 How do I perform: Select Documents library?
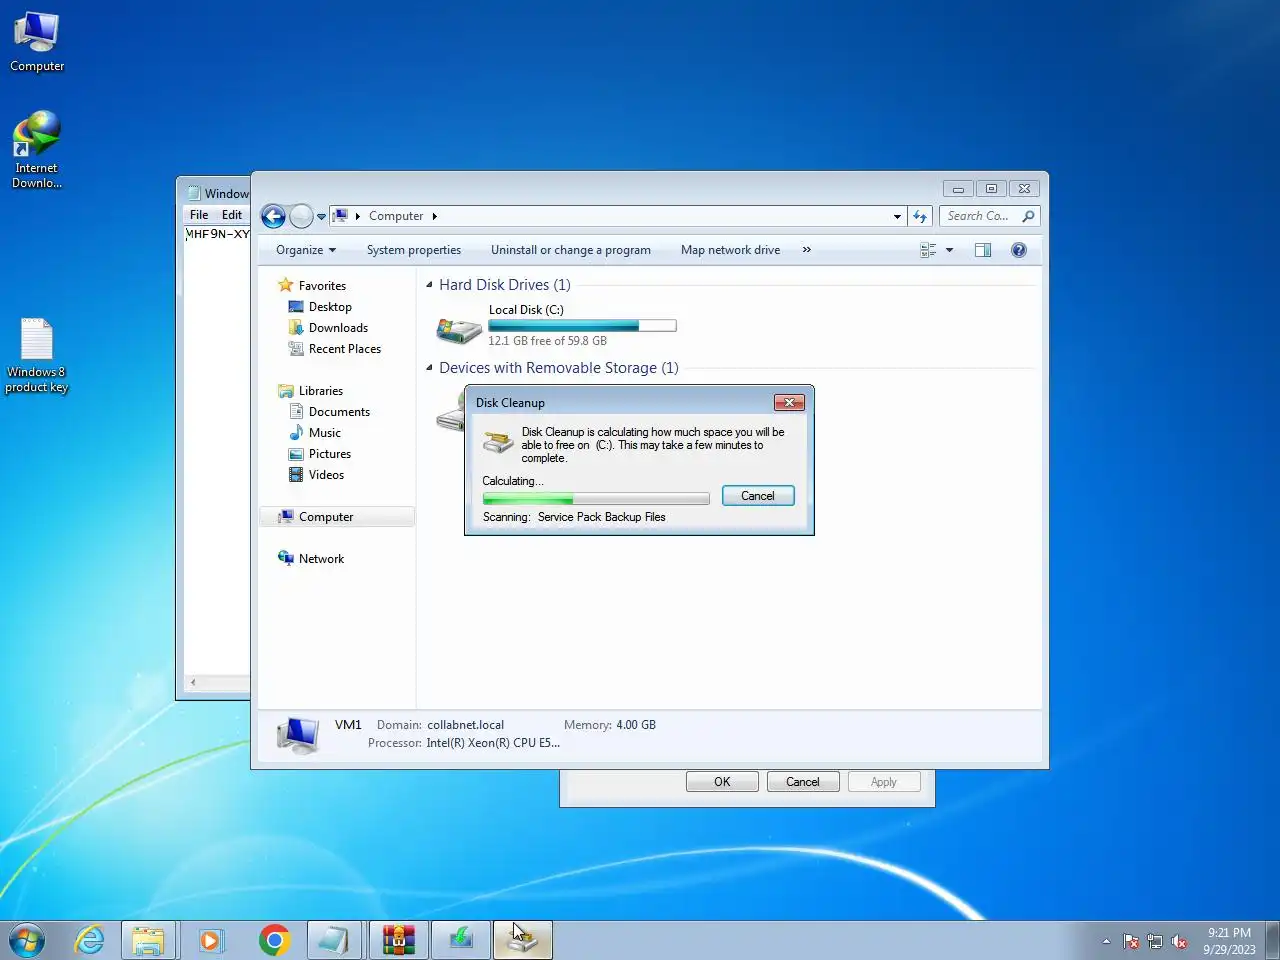(x=339, y=412)
